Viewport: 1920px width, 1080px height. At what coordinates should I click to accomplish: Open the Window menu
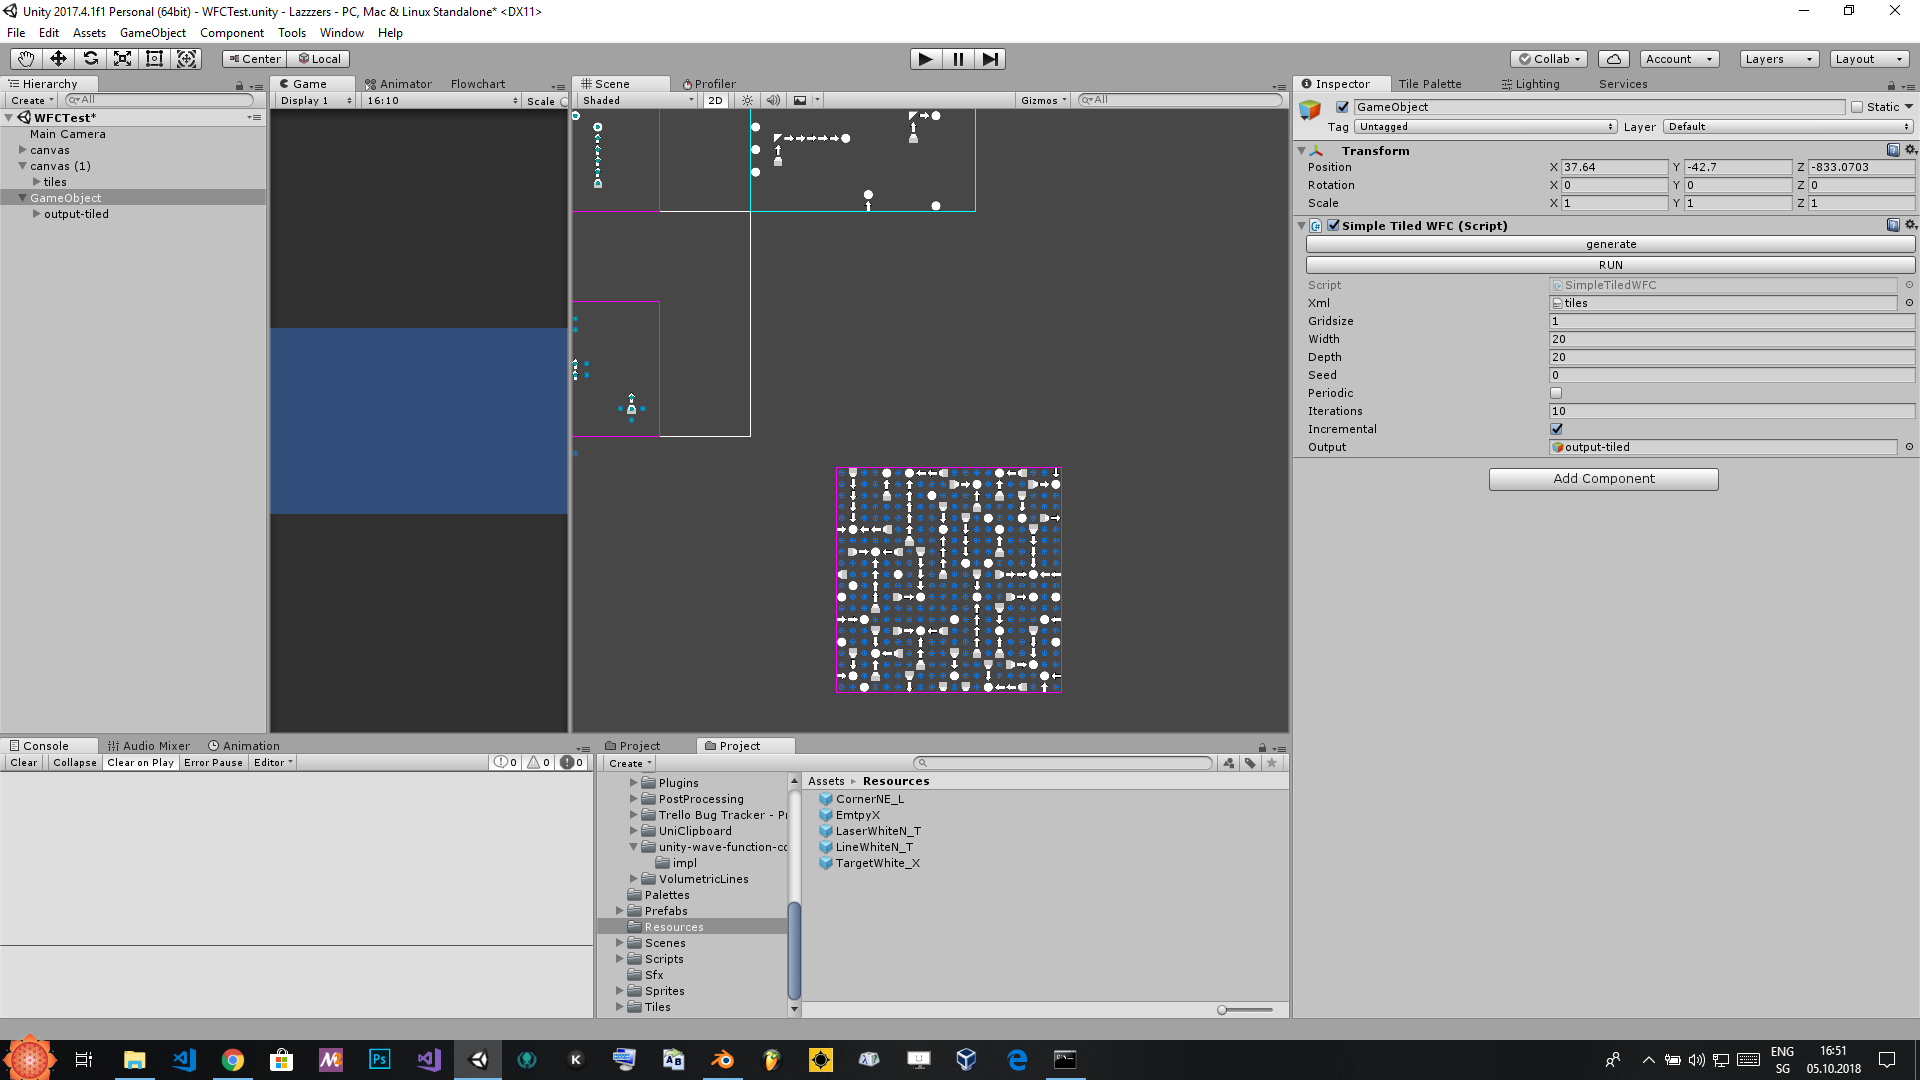(342, 33)
